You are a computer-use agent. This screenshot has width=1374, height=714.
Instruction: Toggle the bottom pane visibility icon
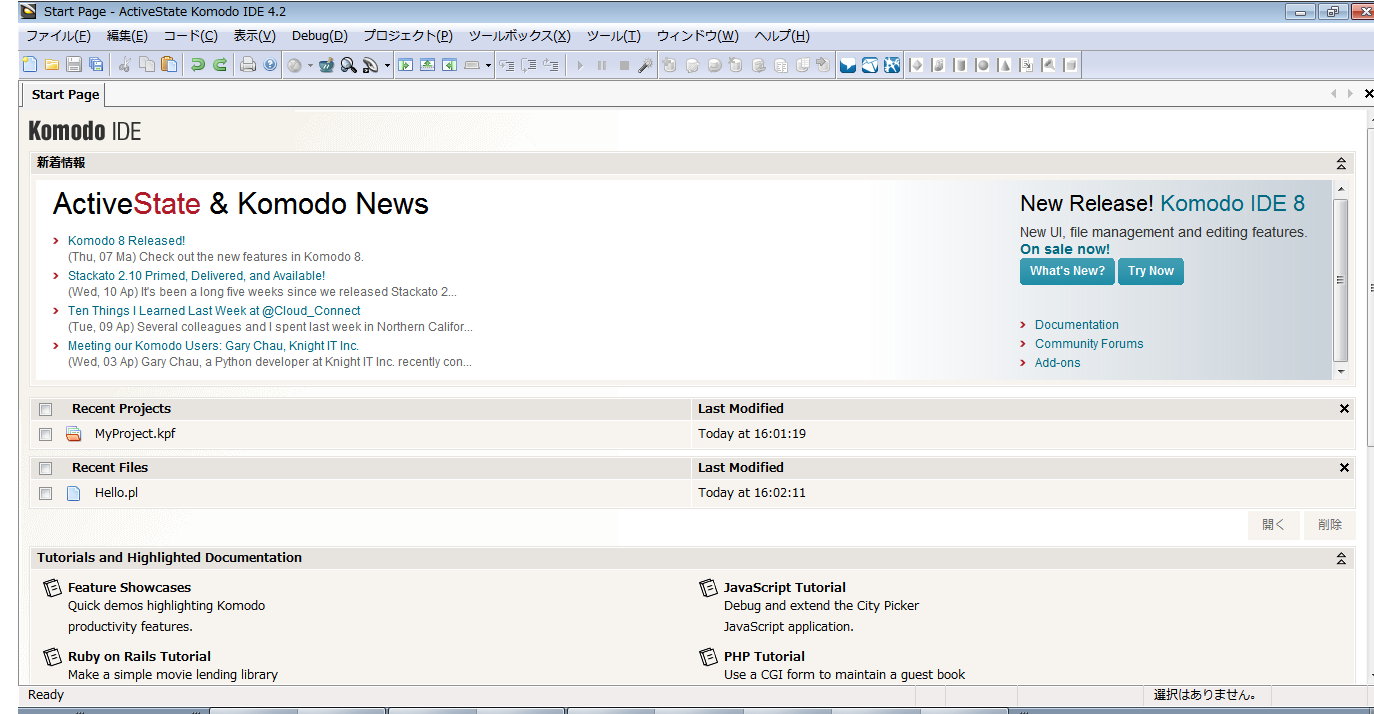pyautogui.click(x=427, y=65)
